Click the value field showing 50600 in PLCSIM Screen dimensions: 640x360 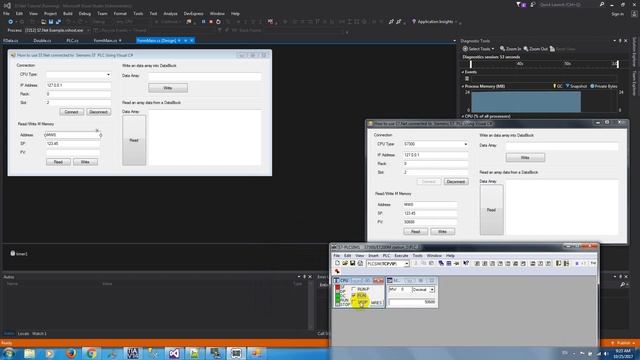tap(412, 302)
